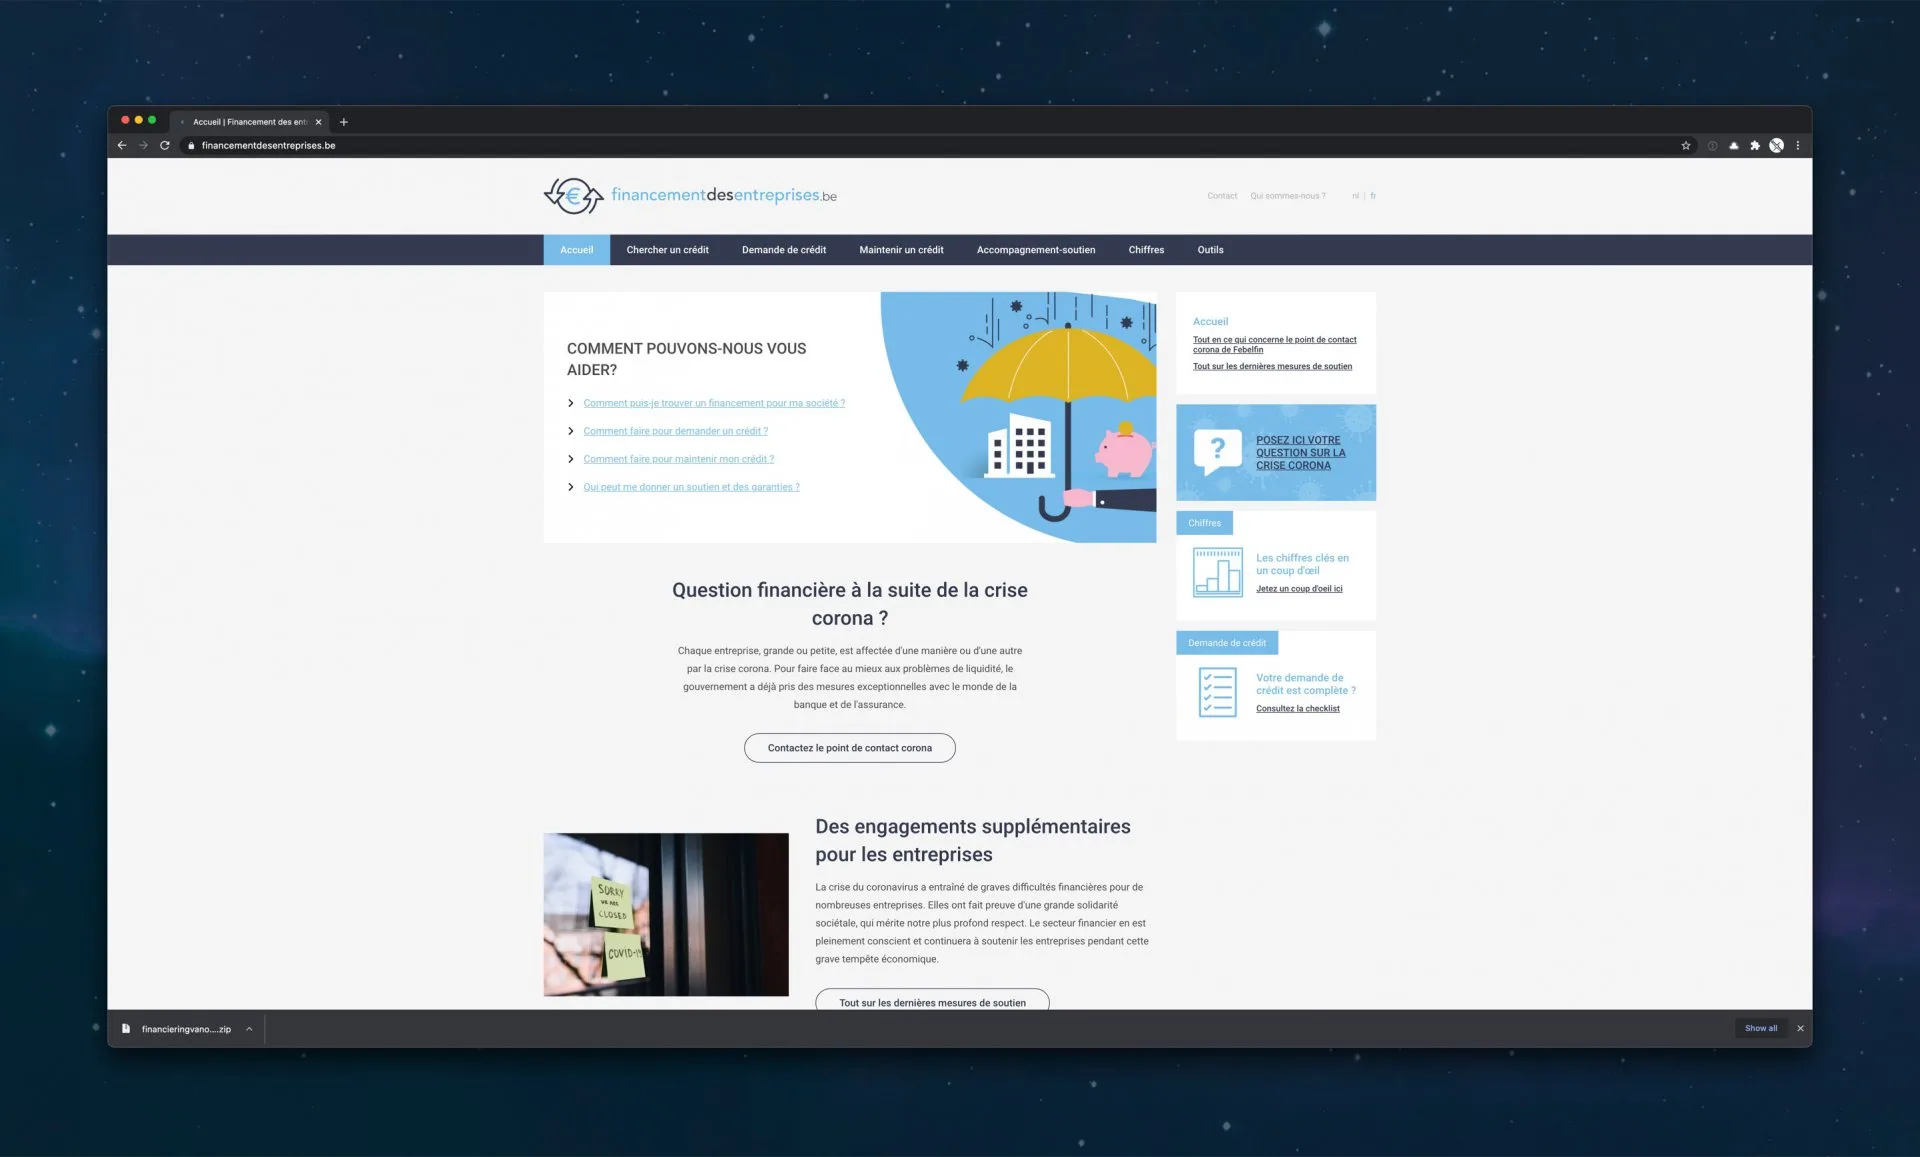Open the Chiffres navigation item
This screenshot has width=1920, height=1157.
coord(1146,250)
